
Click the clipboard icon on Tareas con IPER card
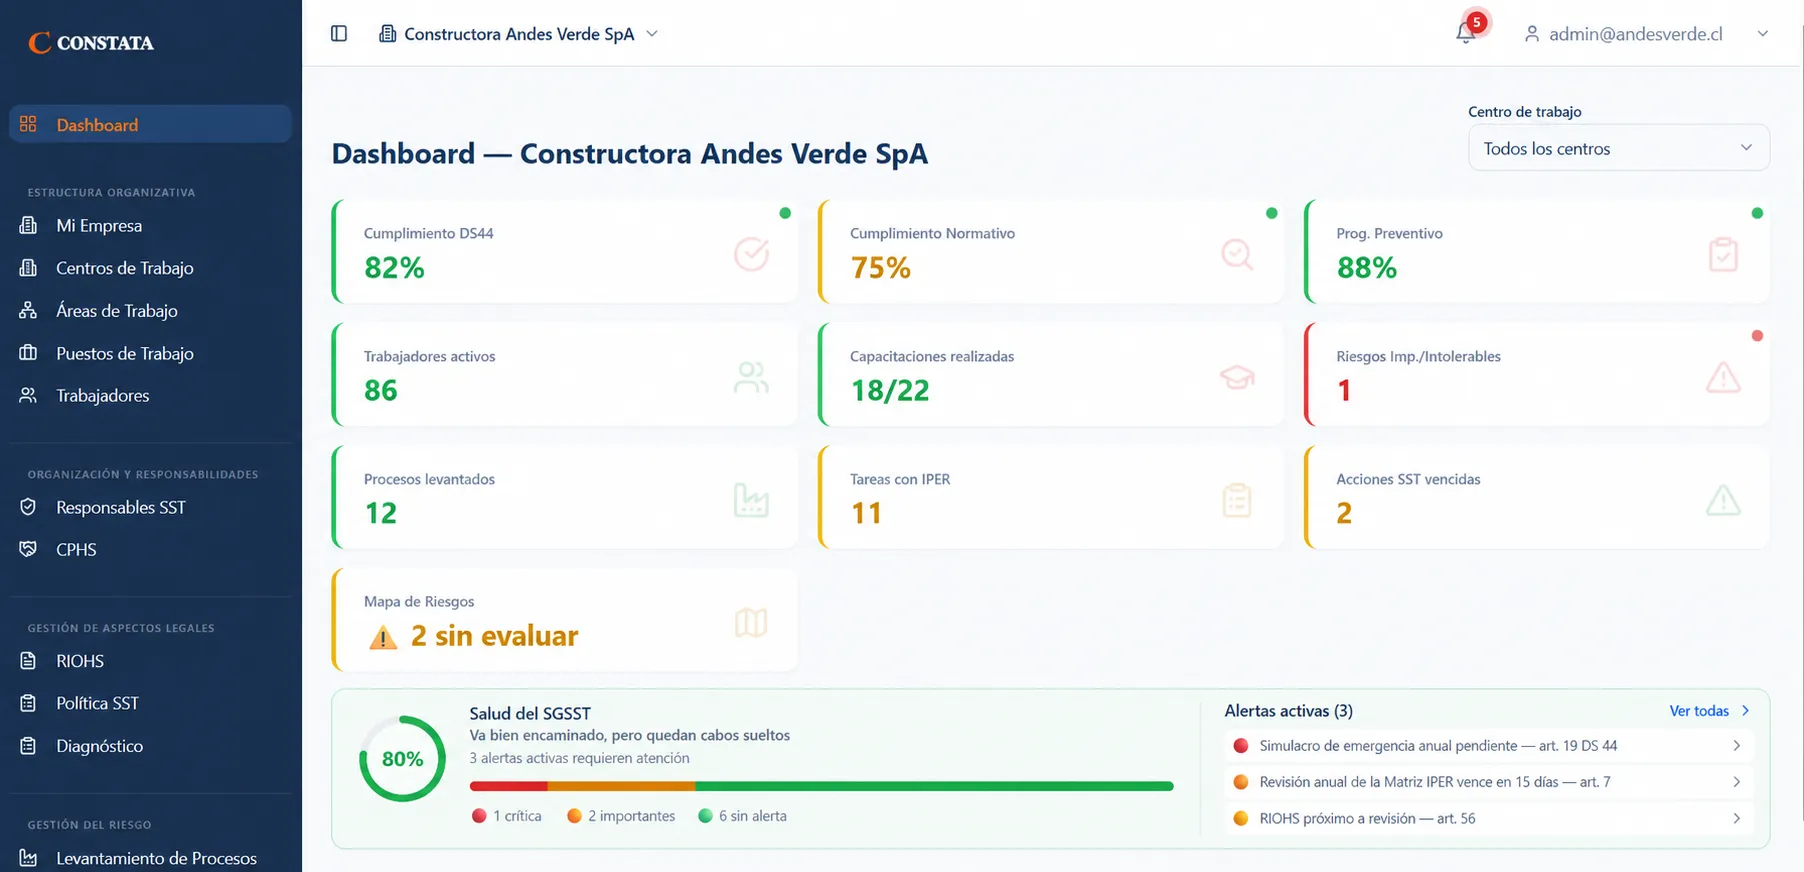pyautogui.click(x=1237, y=500)
